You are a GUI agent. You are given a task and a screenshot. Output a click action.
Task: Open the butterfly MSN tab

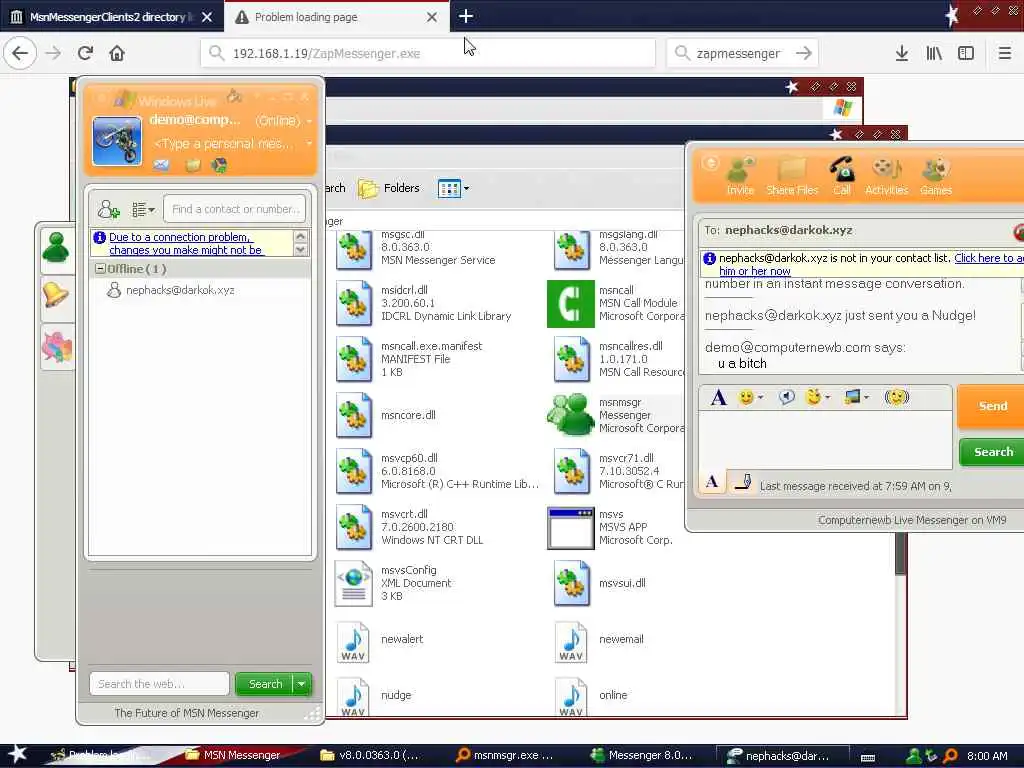[56, 346]
